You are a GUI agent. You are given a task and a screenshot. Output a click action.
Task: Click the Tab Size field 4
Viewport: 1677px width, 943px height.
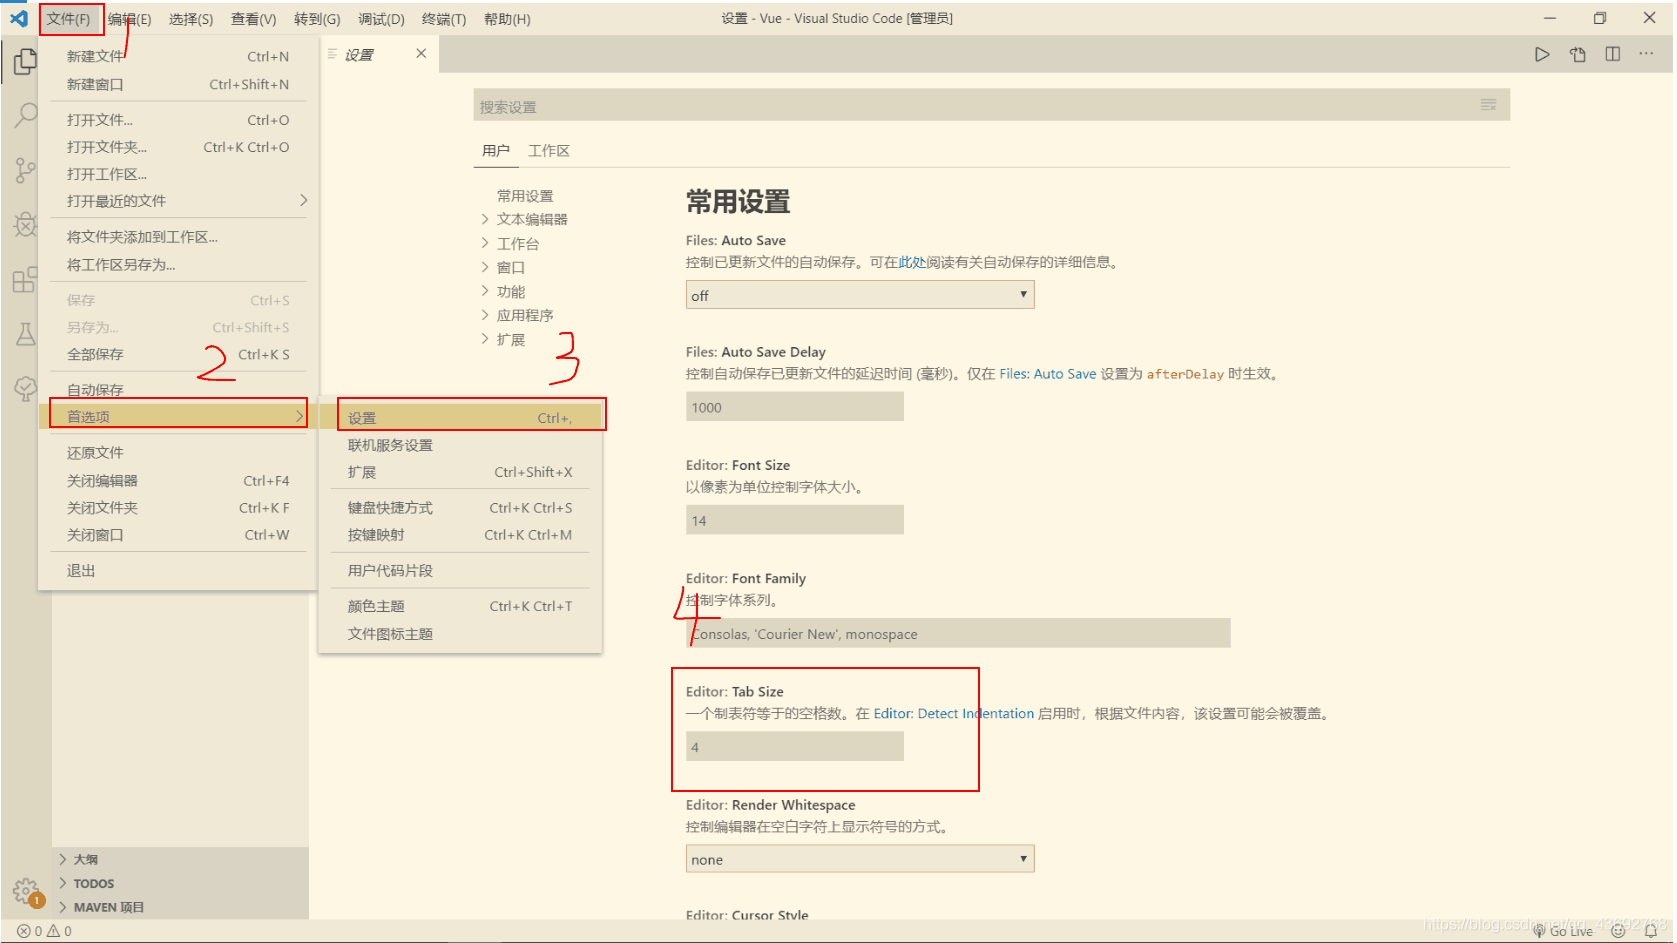point(795,747)
